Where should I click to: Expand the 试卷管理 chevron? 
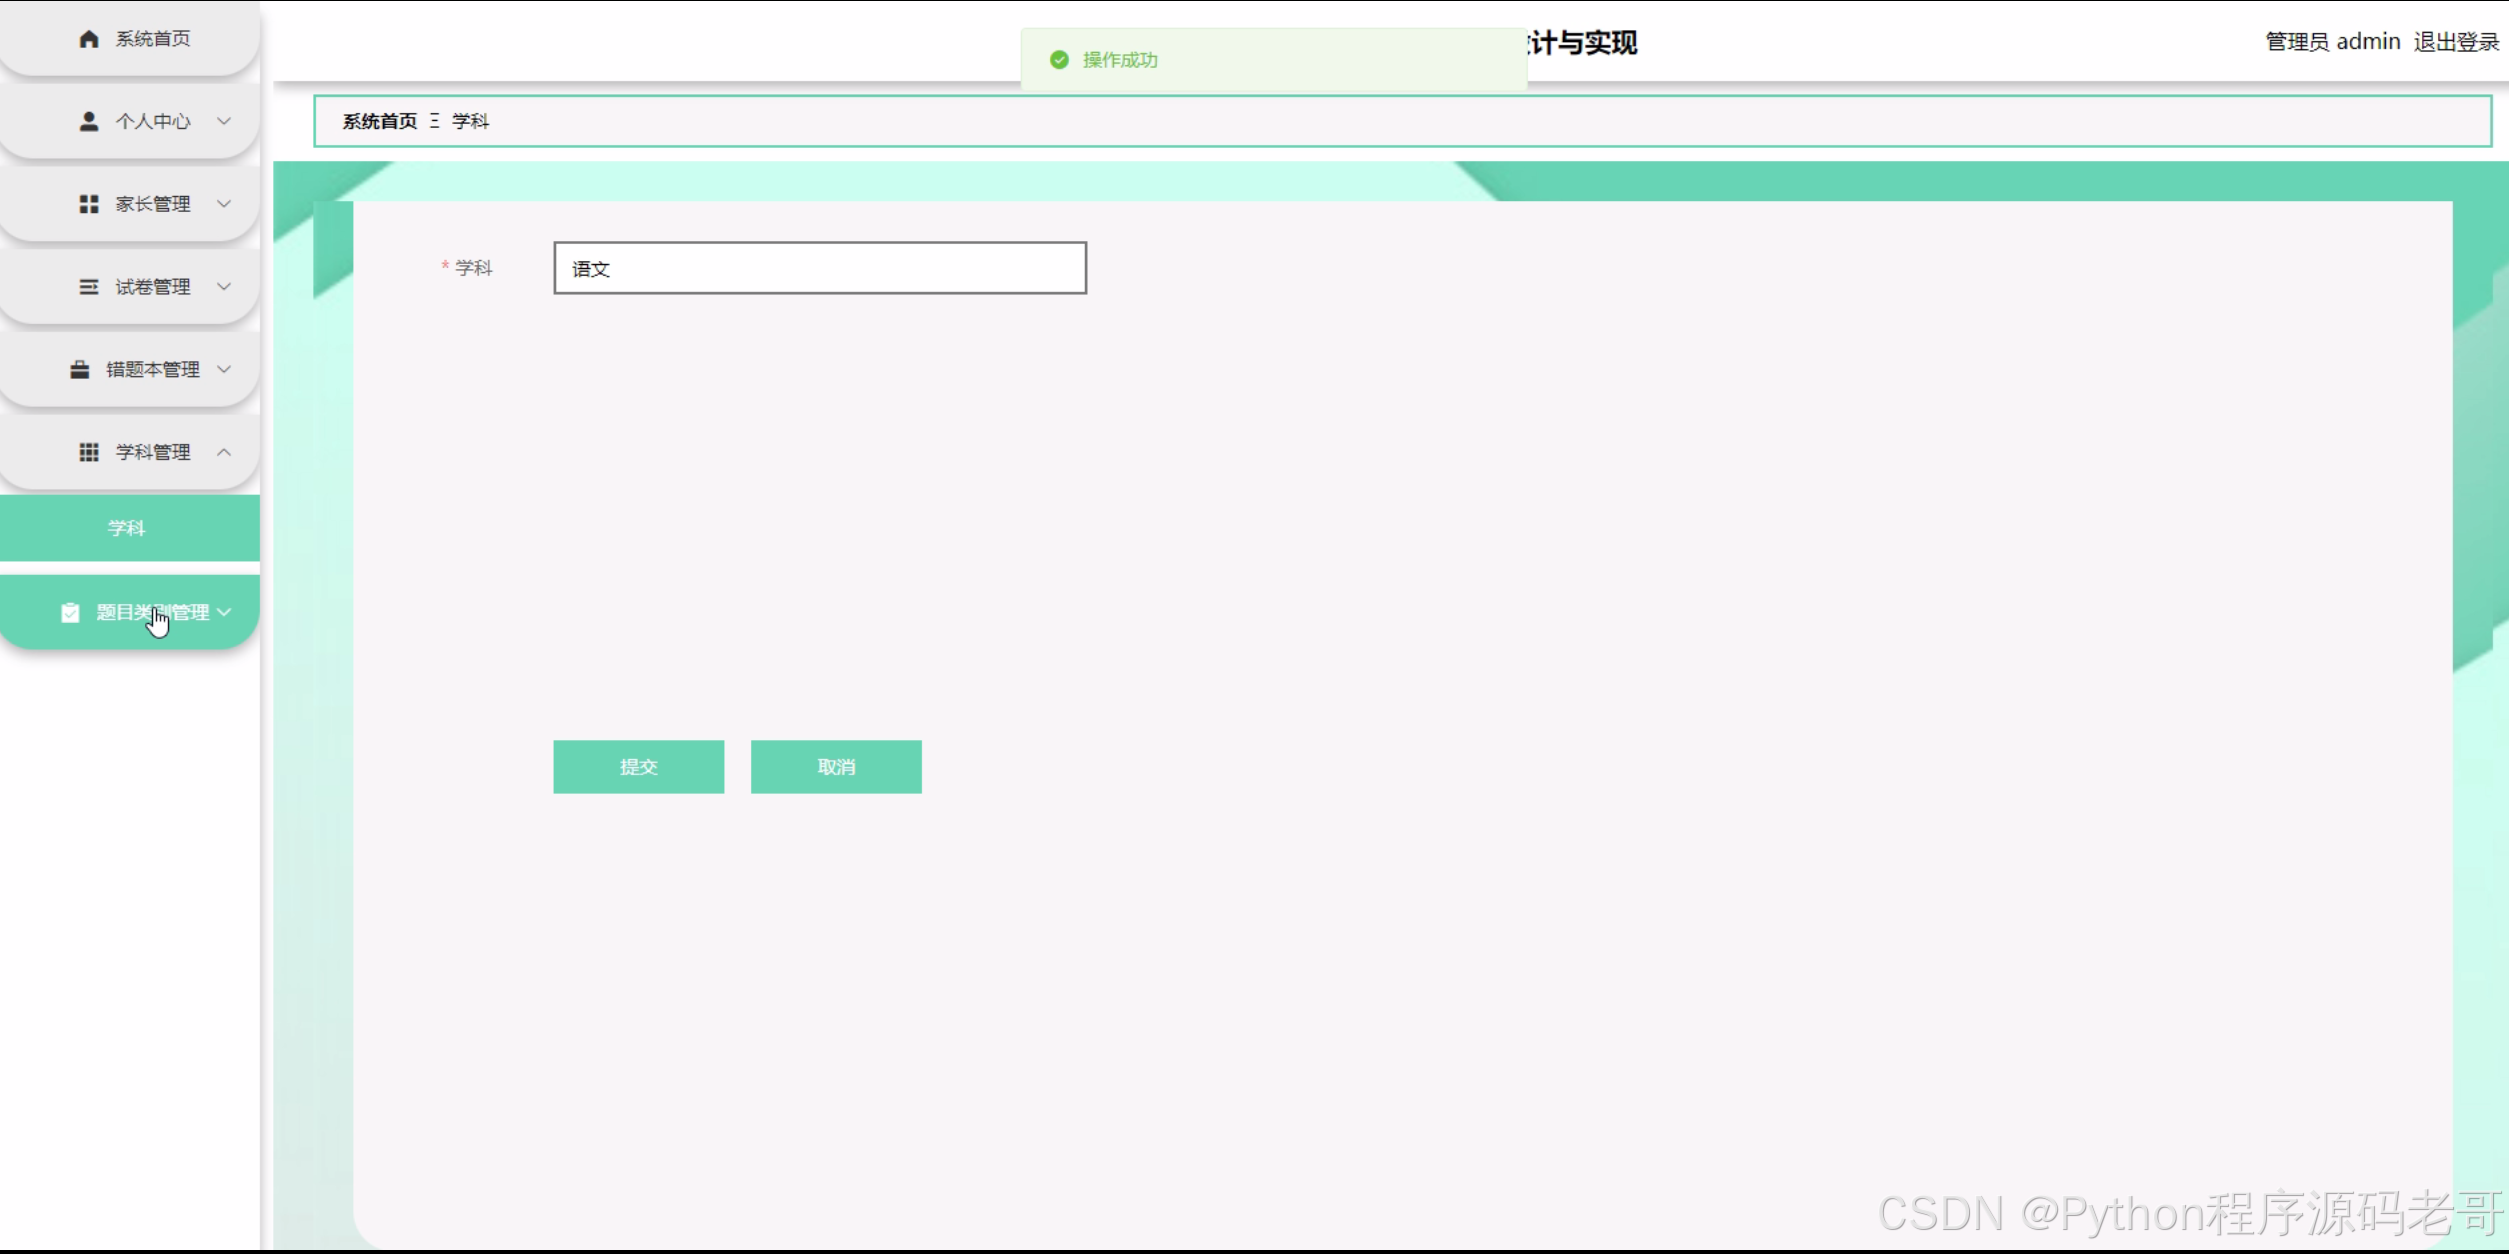(224, 287)
